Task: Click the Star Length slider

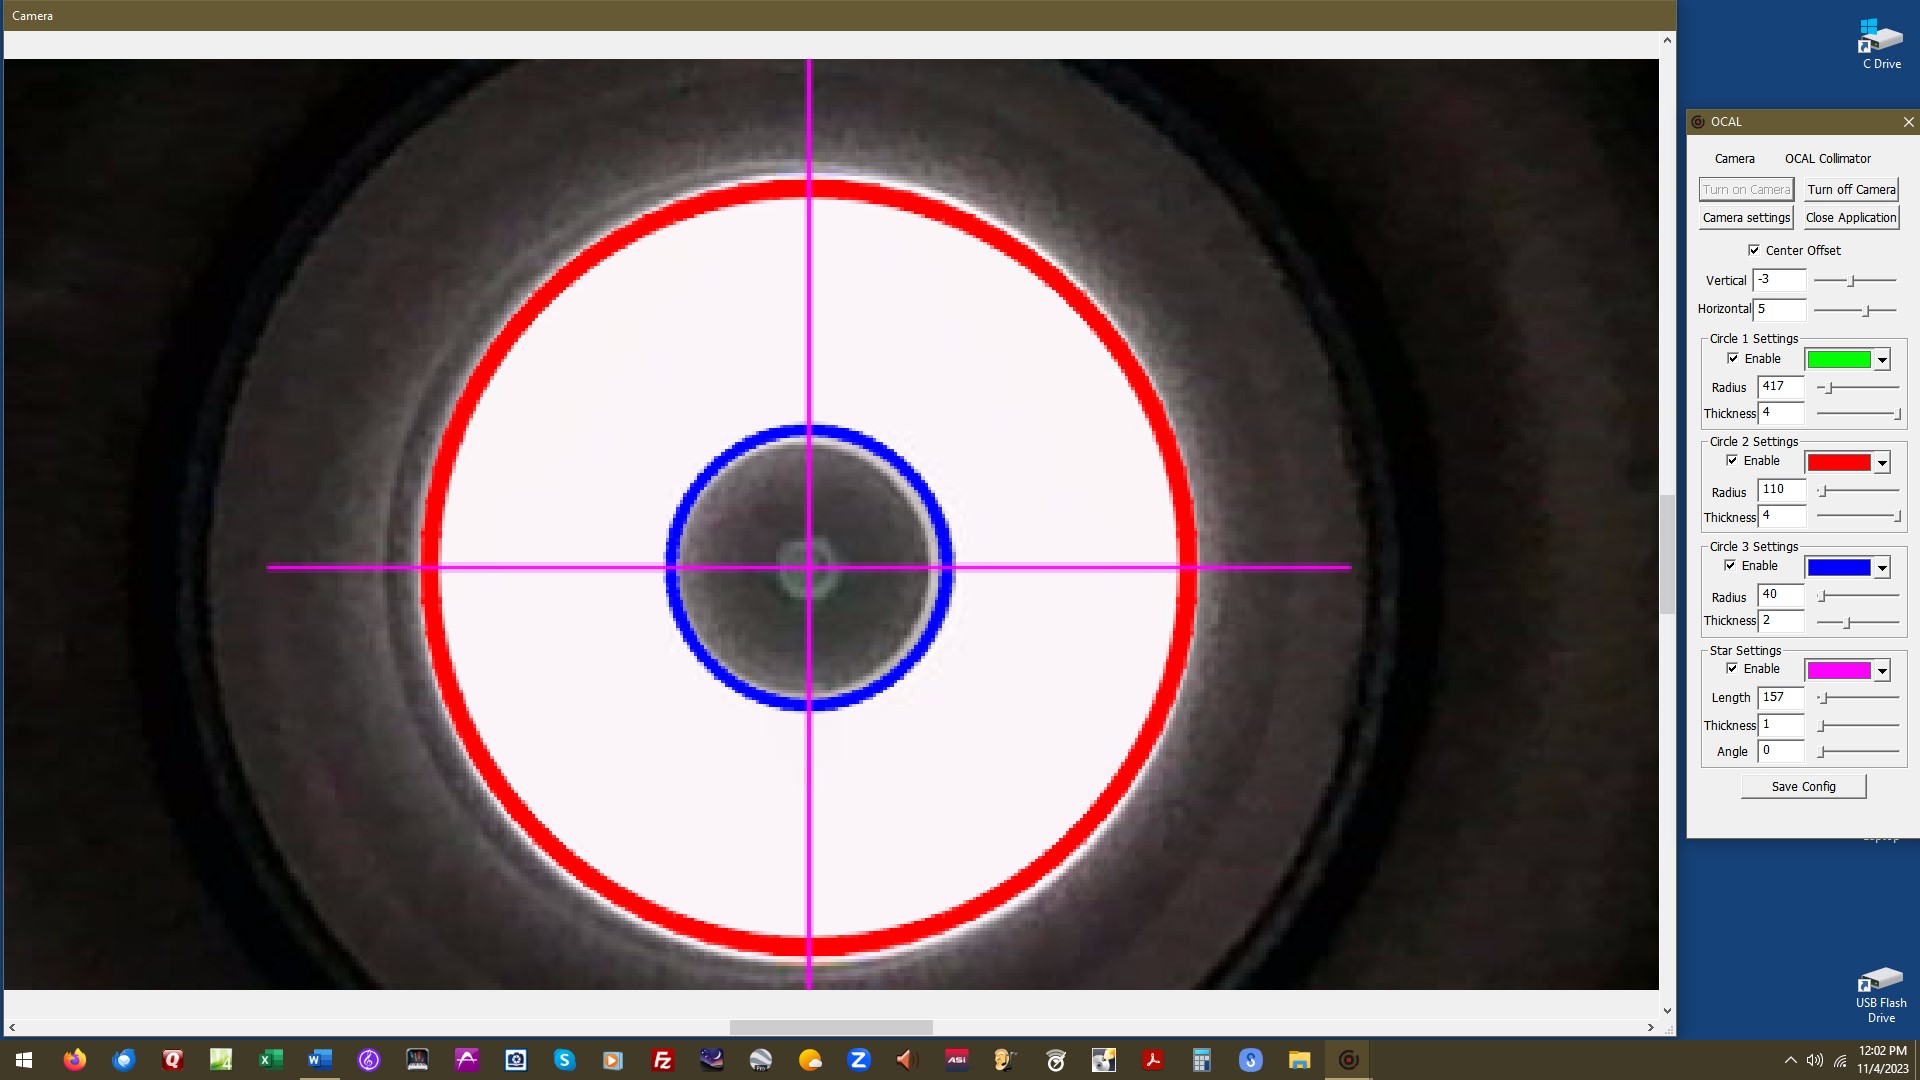Action: [1857, 697]
